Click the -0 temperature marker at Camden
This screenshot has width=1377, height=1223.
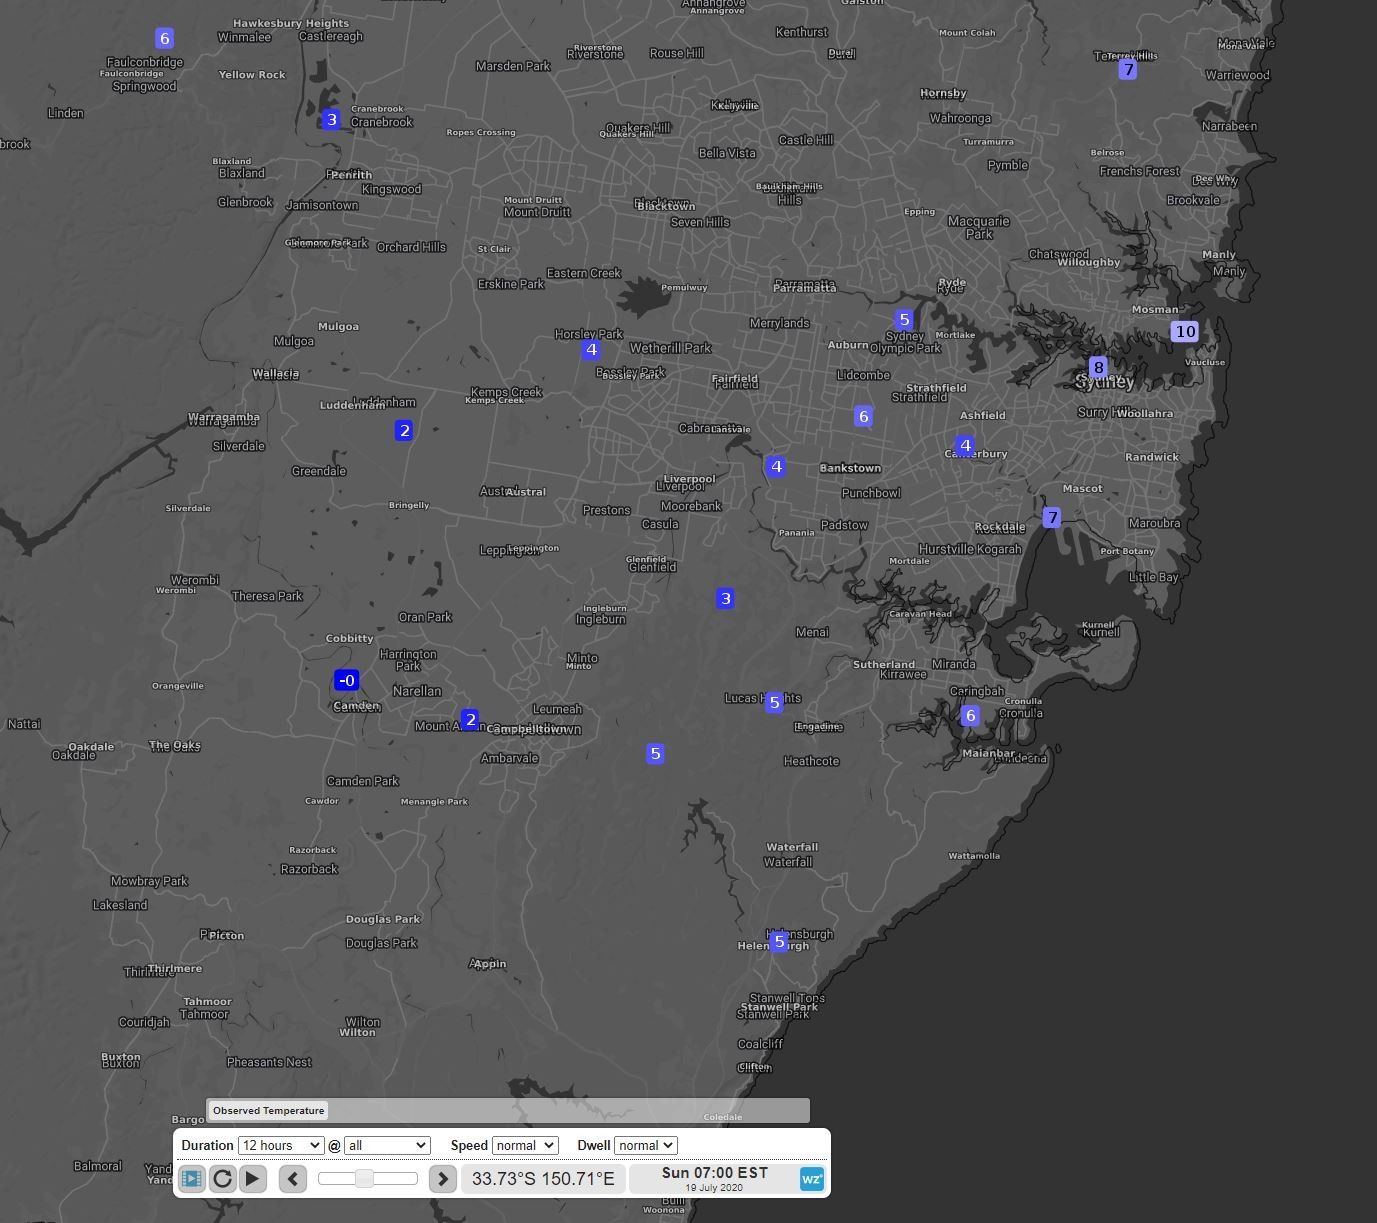pyautogui.click(x=346, y=680)
